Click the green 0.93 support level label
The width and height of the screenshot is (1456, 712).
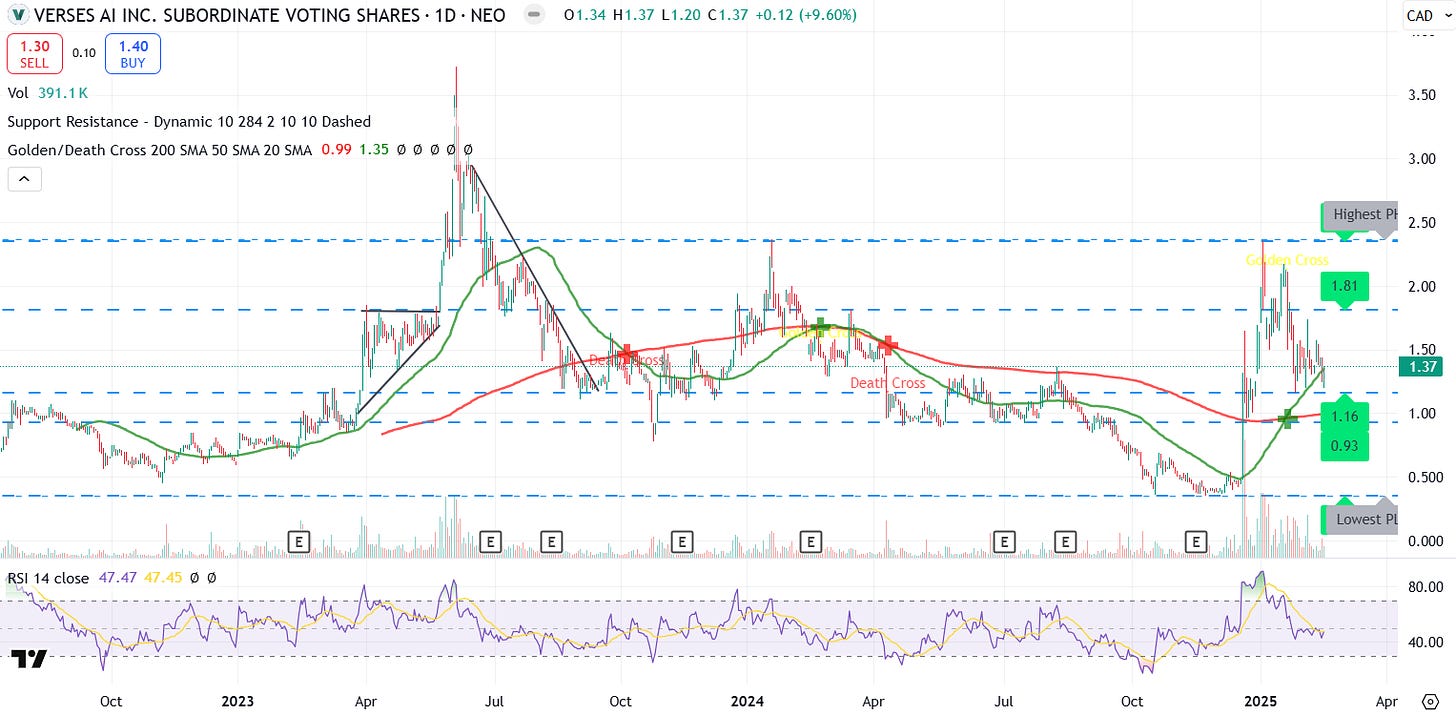coord(1345,445)
